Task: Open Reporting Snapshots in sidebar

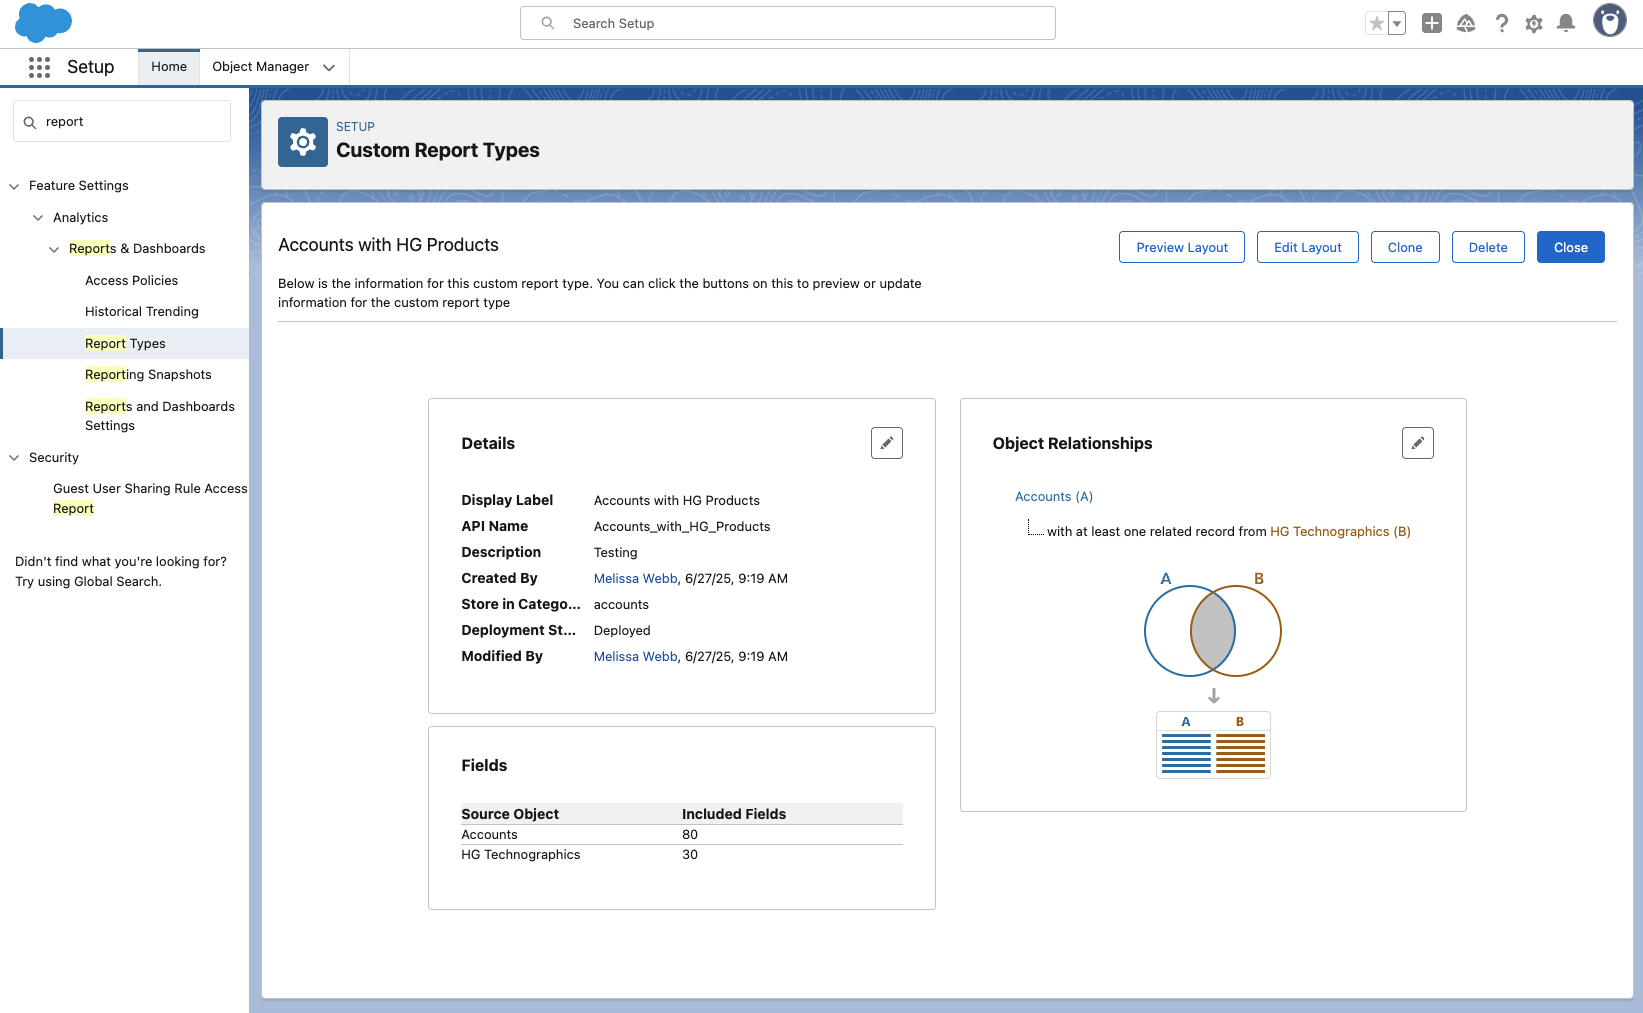Action: [148, 375]
